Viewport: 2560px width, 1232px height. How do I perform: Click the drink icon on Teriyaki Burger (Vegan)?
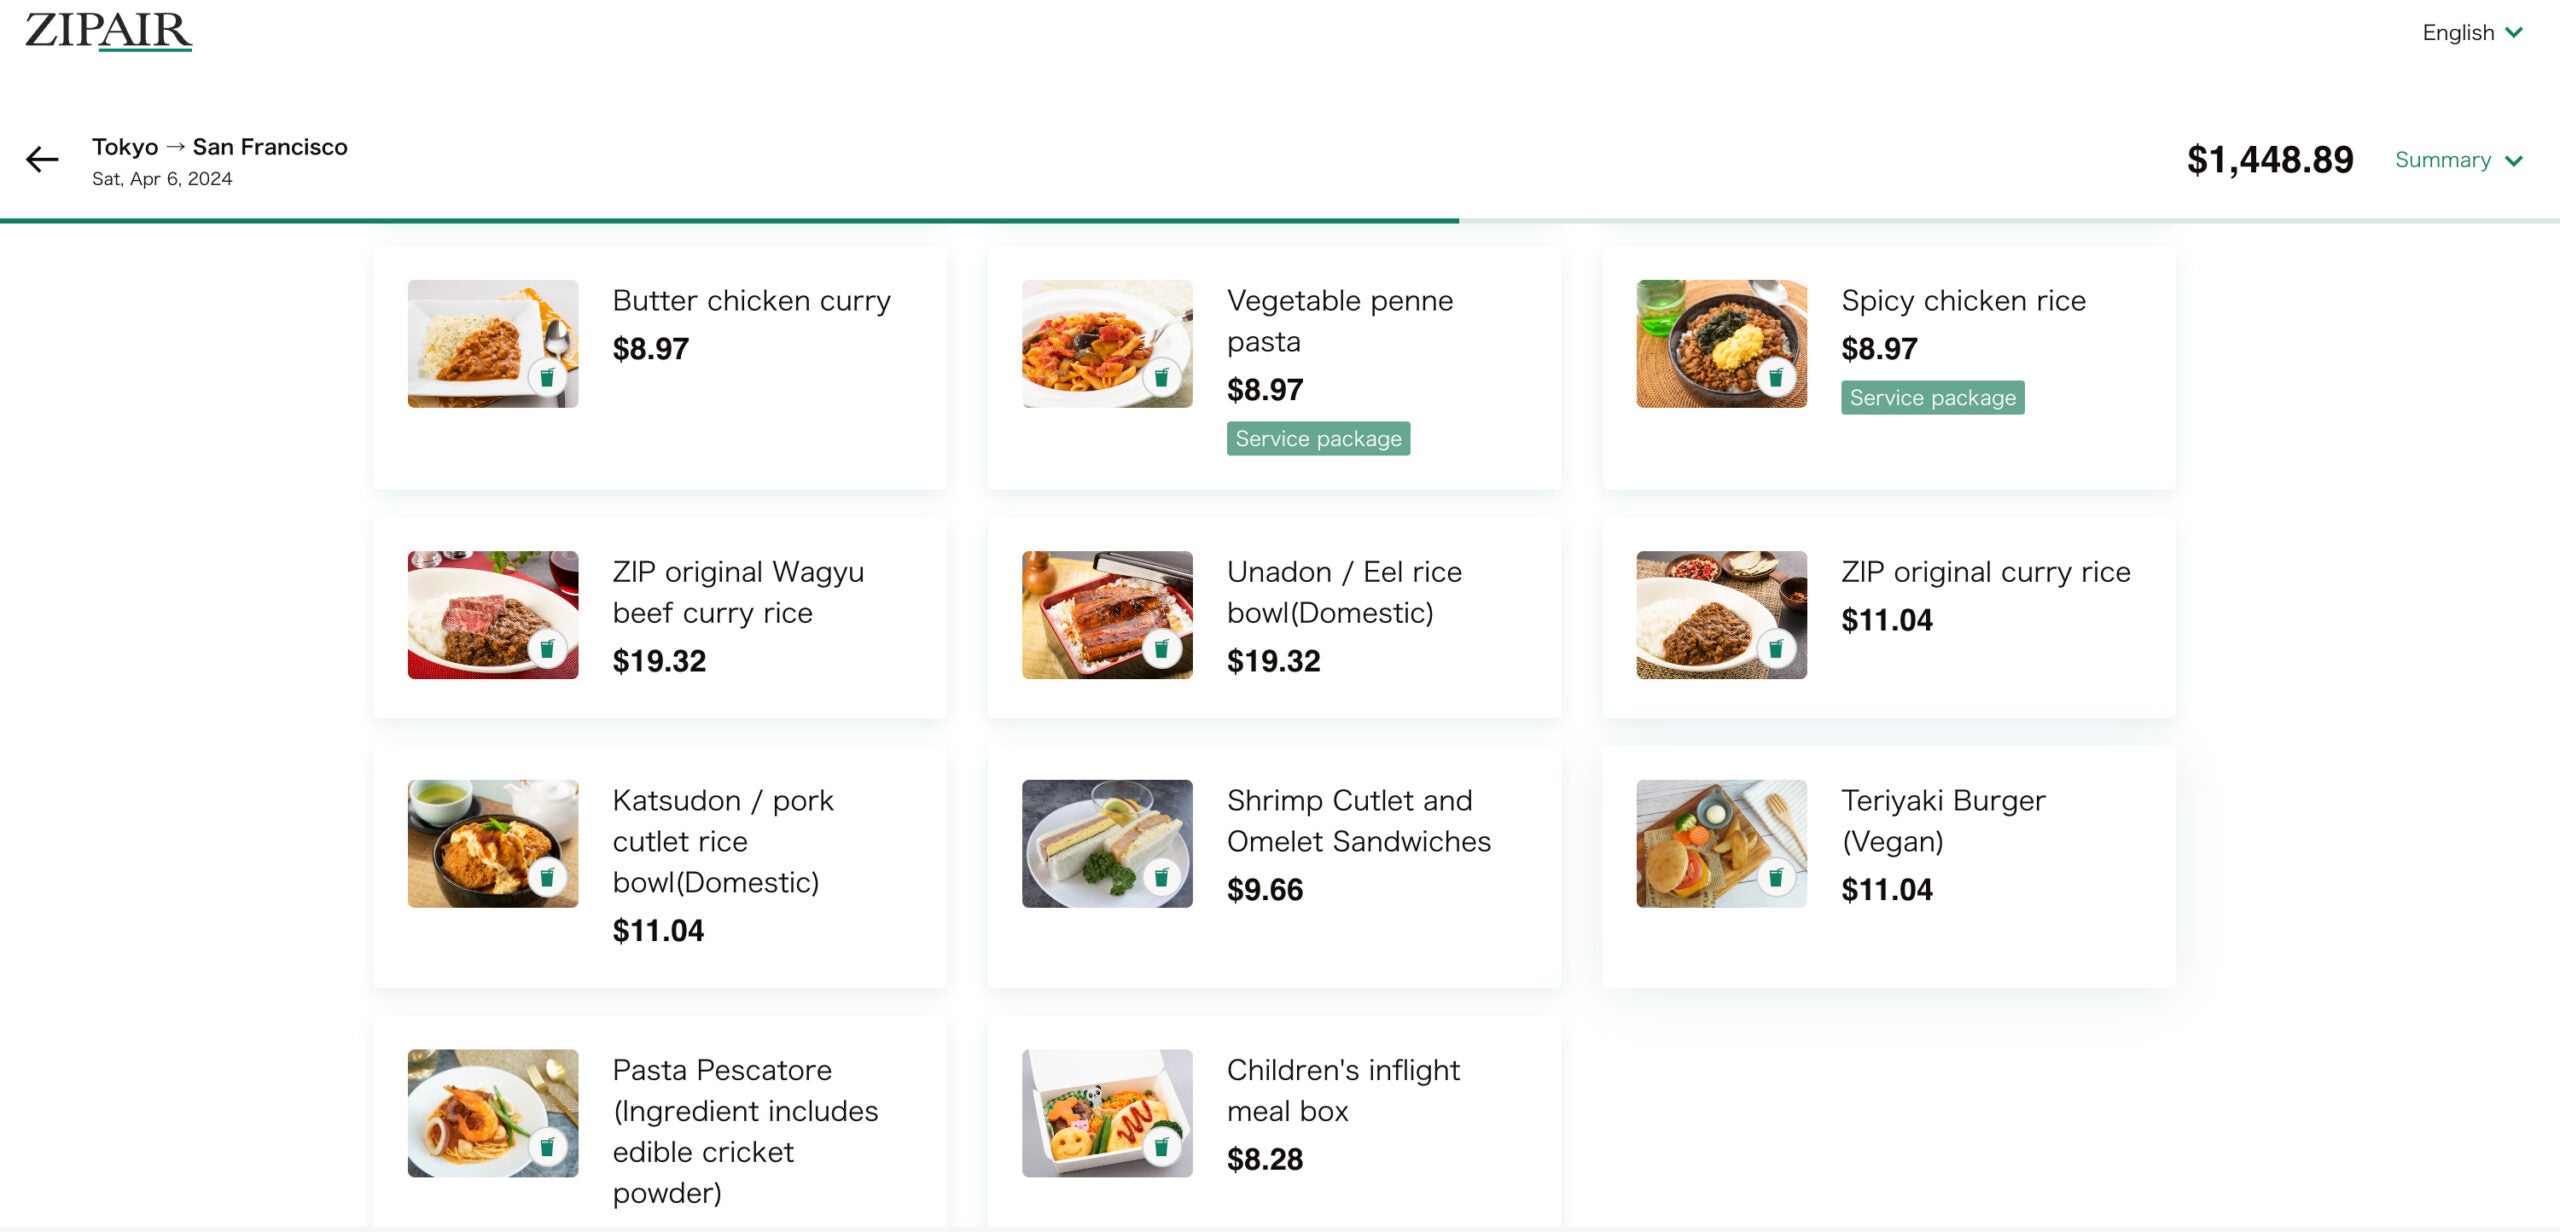coord(1777,878)
